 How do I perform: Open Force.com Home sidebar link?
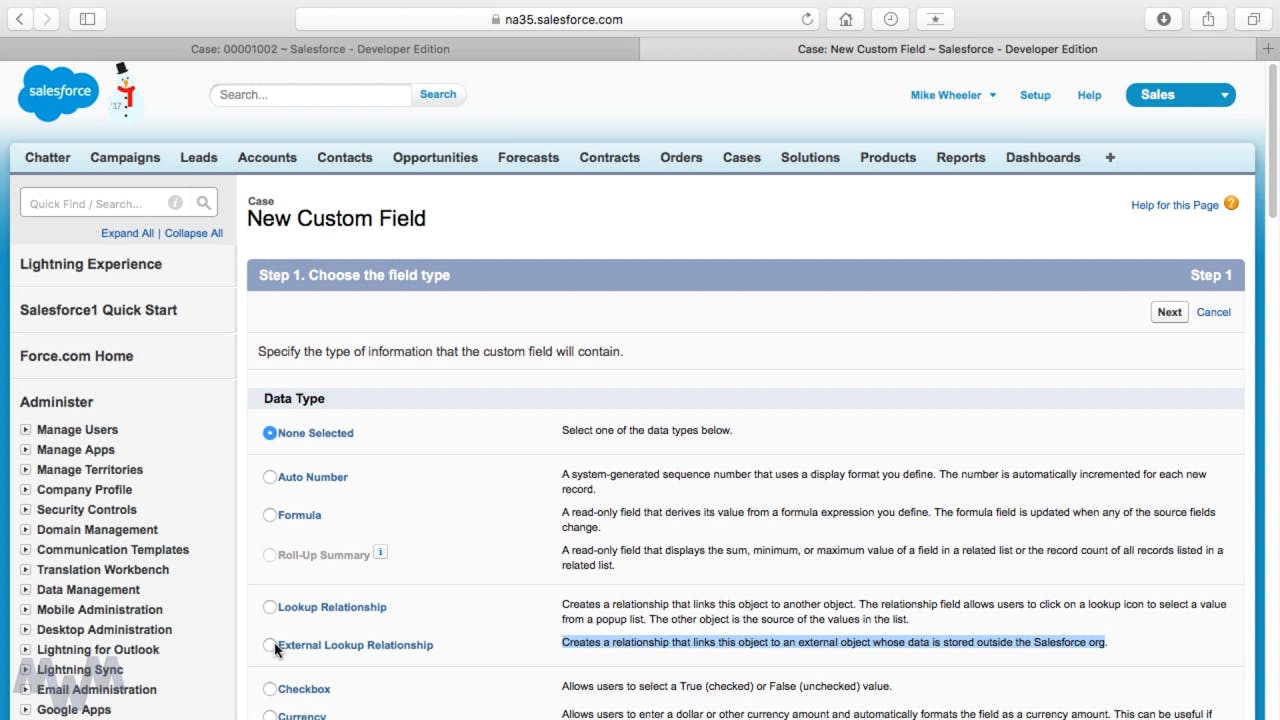76,356
